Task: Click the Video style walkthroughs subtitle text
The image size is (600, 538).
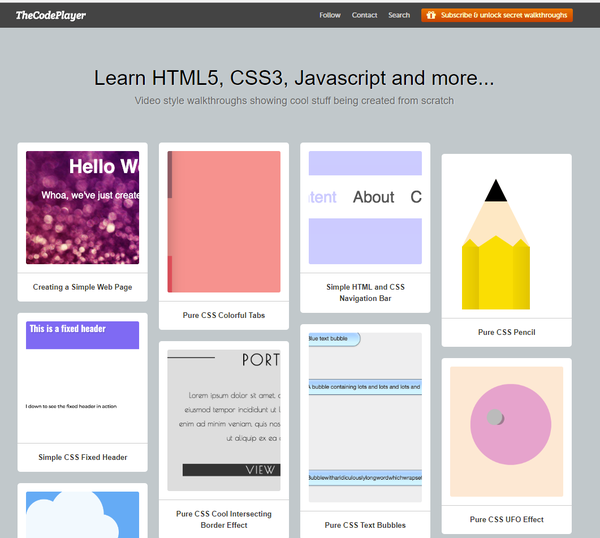Action: [x=294, y=101]
